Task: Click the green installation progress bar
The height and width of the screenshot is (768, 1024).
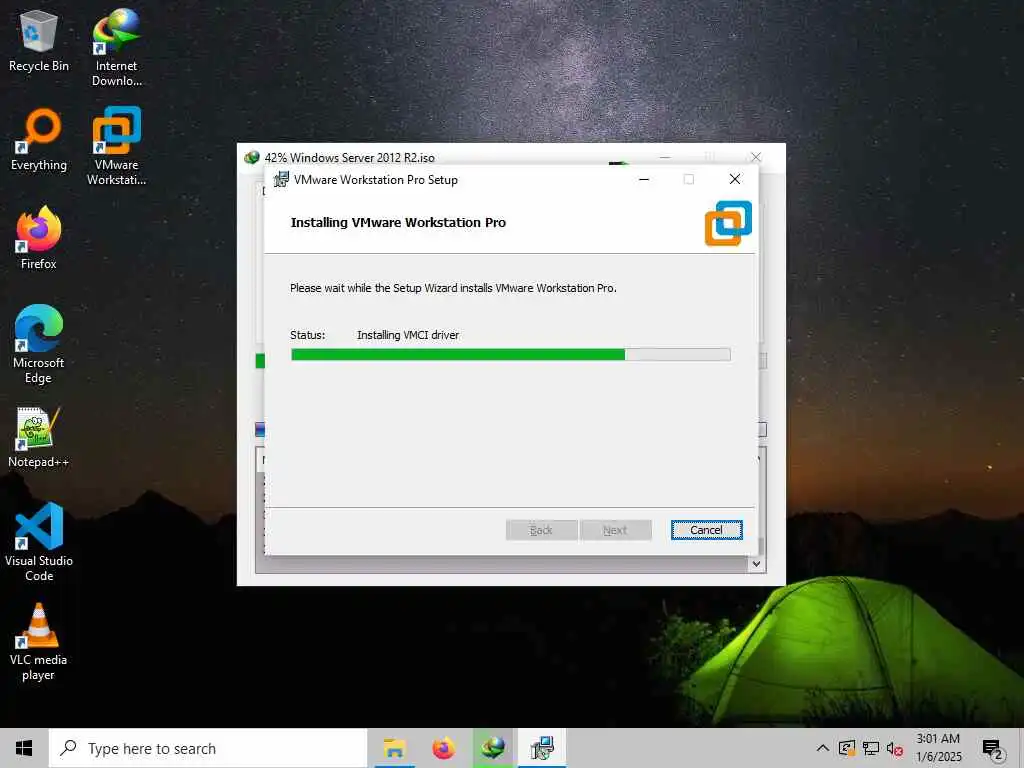Action: tap(511, 355)
